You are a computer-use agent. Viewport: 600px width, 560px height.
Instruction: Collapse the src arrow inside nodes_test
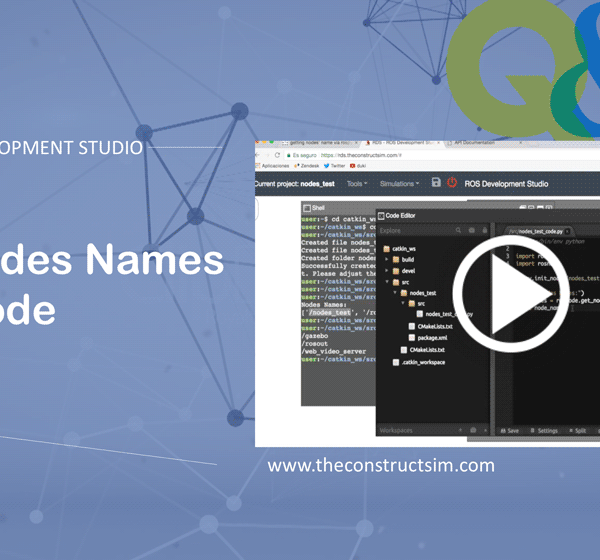403,303
